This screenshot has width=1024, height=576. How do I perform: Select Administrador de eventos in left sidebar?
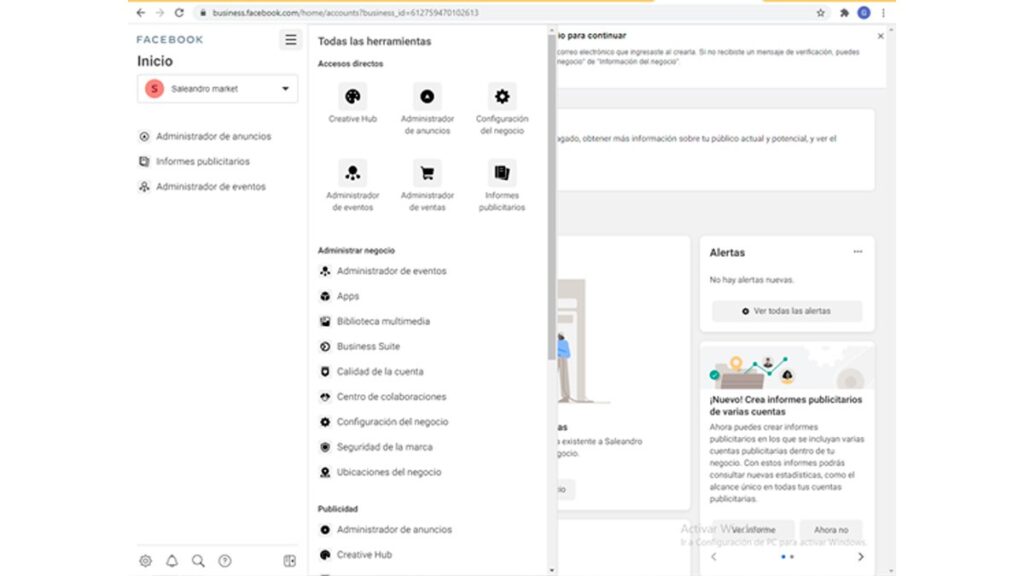click(202, 187)
